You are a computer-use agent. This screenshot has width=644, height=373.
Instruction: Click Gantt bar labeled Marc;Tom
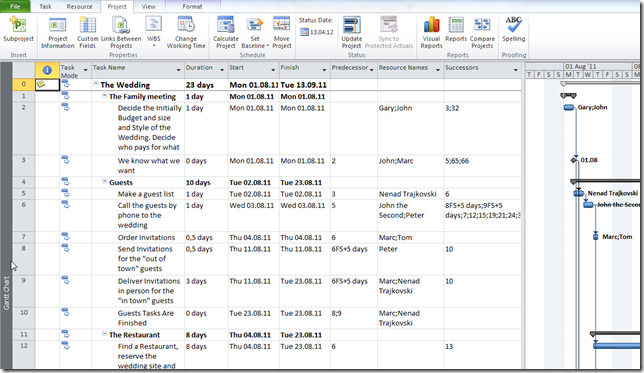[x=596, y=237]
